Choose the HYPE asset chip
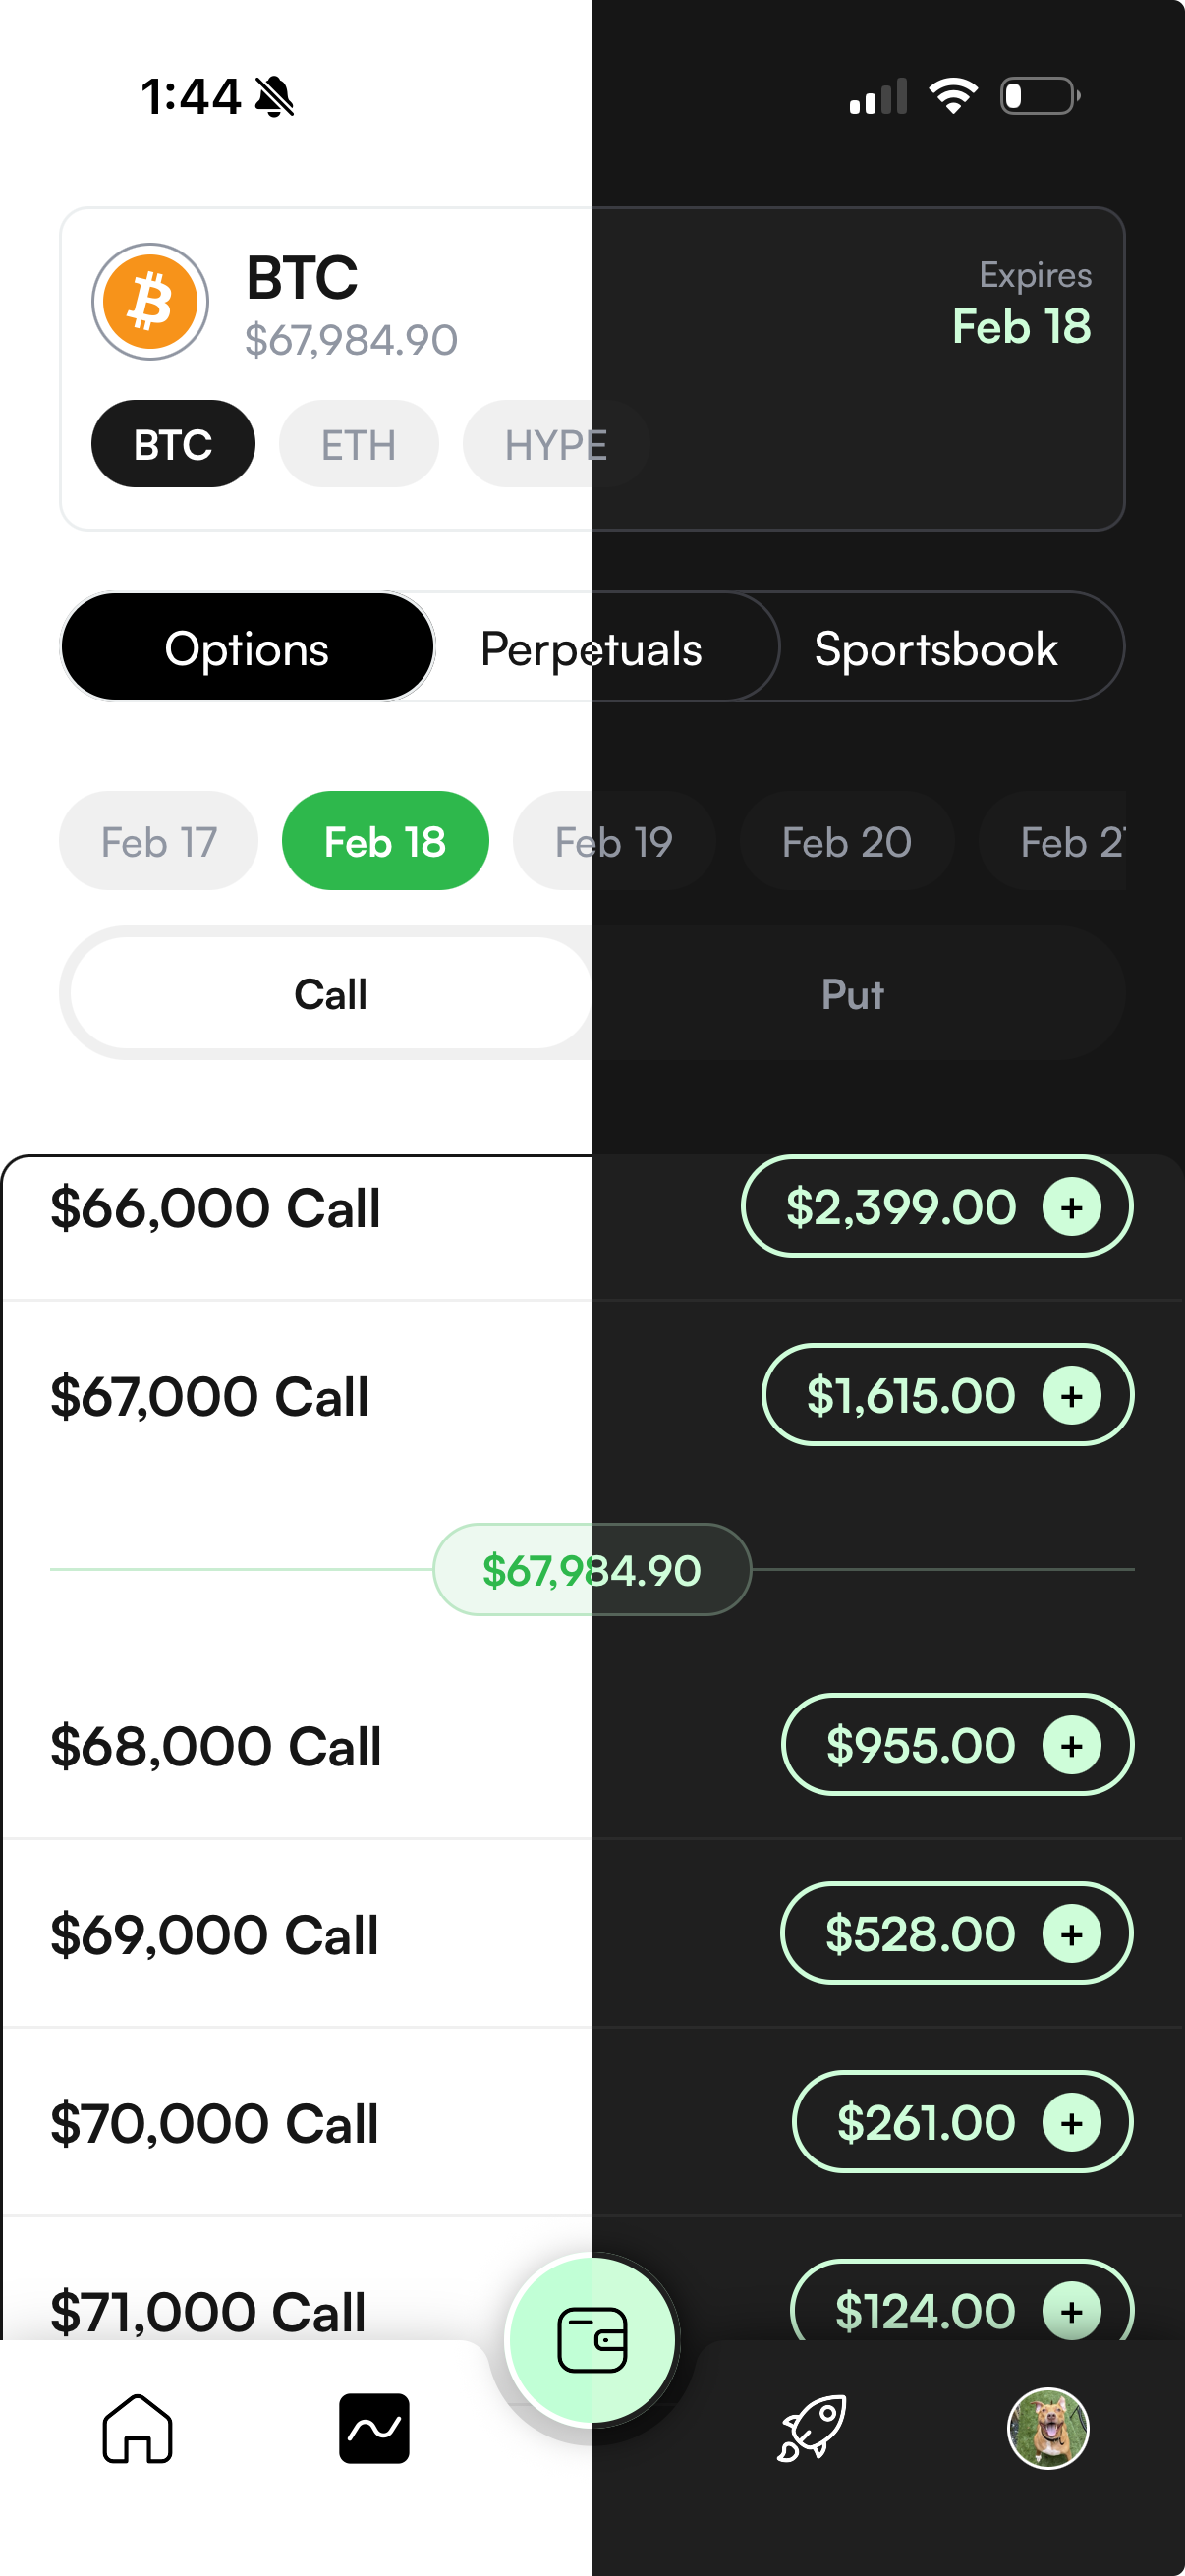 coord(555,445)
